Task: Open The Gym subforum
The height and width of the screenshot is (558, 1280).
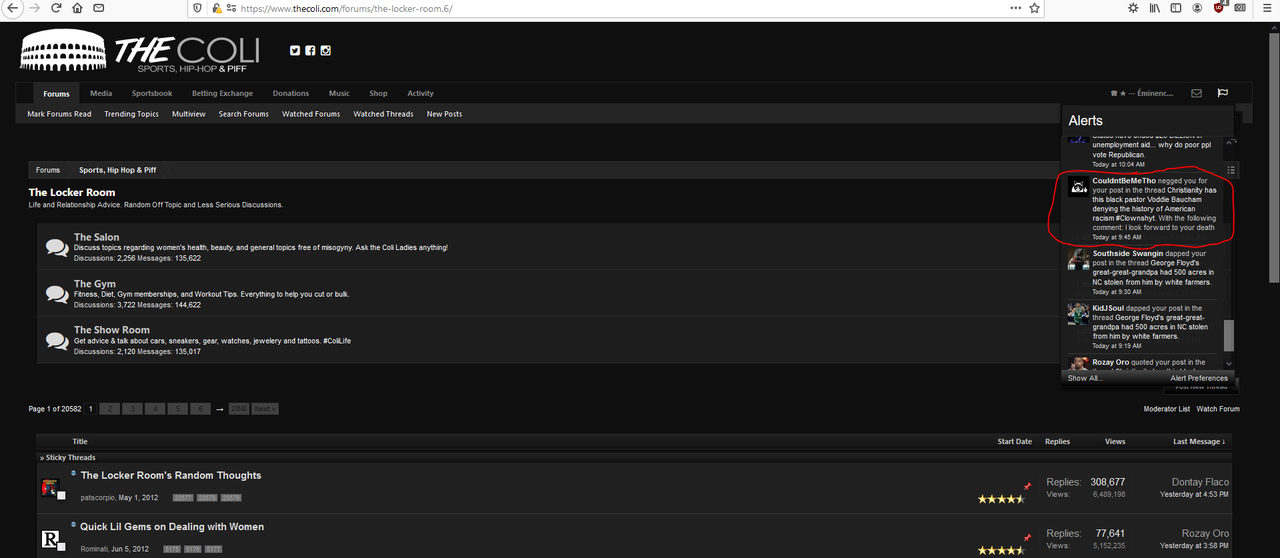Action: [x=95, y=283]
